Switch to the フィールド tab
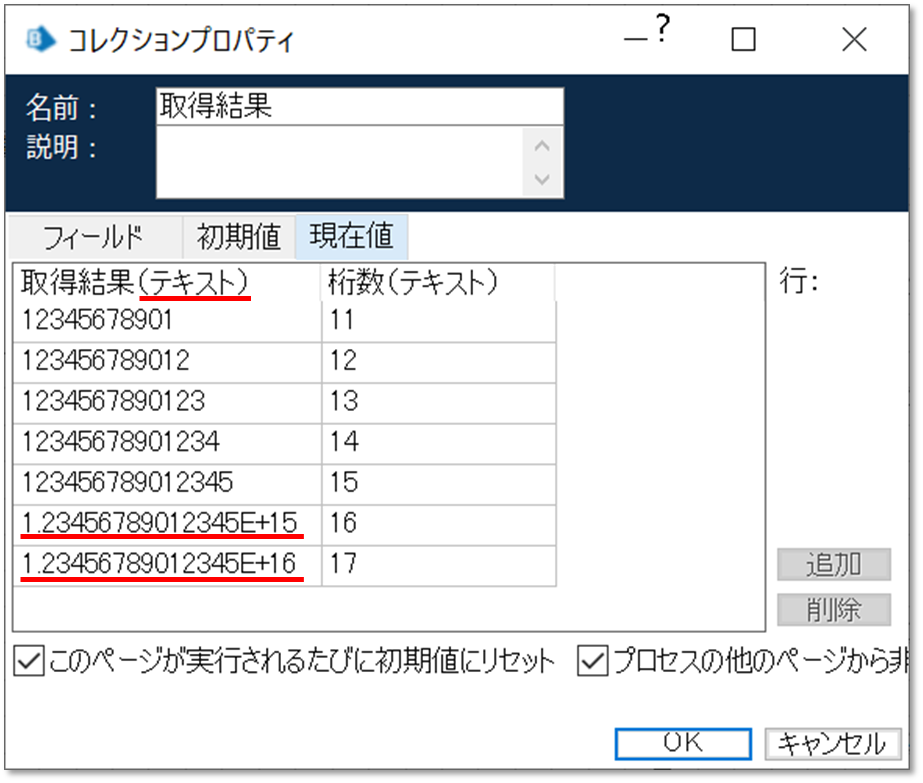Viewport: 923px width, 783px height. (95, 237)
